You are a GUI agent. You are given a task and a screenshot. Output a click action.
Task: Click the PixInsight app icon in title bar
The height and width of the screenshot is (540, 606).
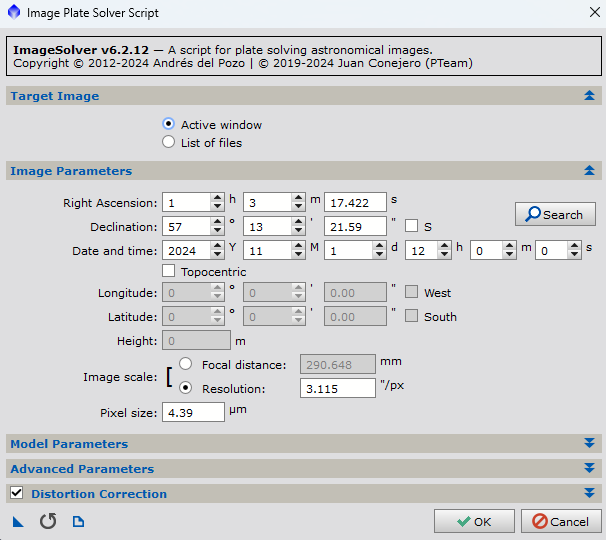(x=14, y=12)
